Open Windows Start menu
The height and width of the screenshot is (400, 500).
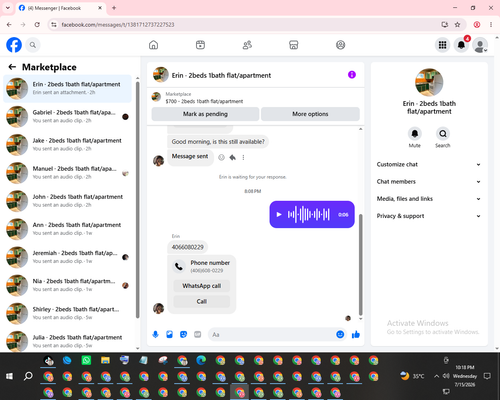[9, 376]
